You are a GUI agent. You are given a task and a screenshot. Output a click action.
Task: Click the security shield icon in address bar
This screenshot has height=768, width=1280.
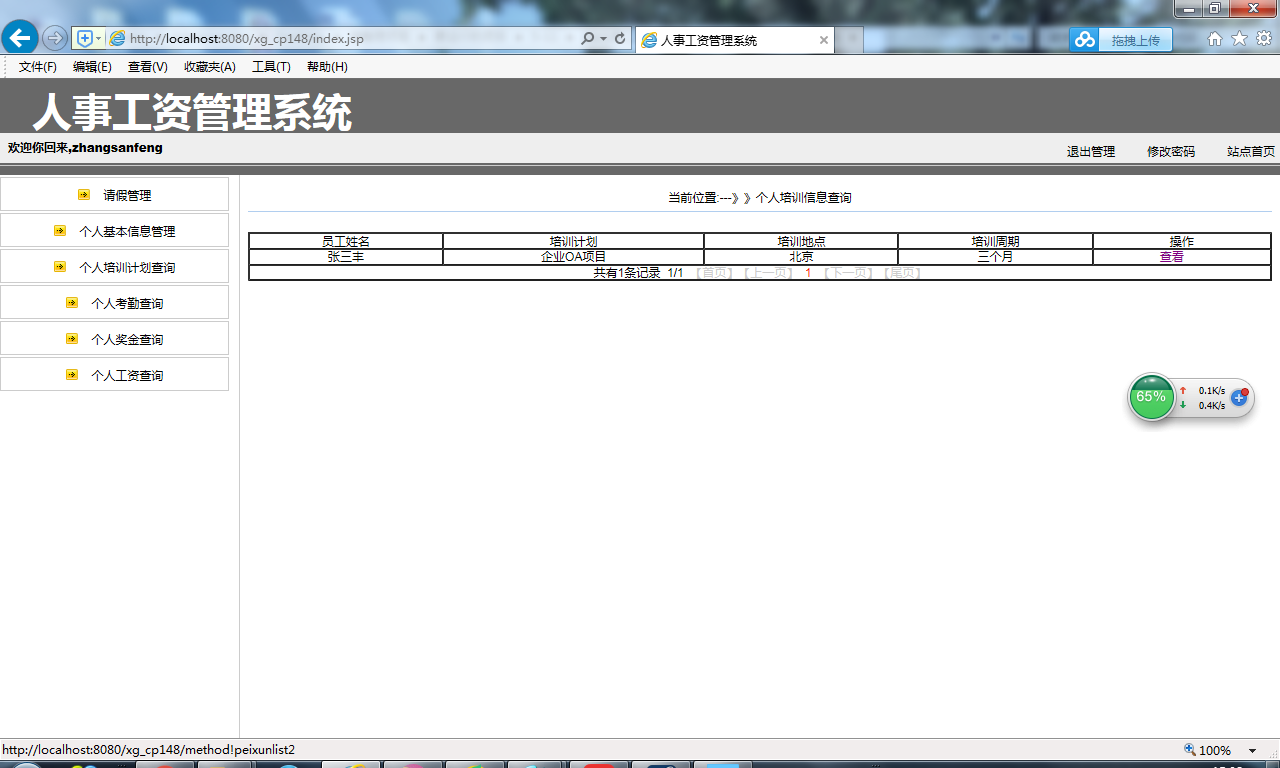point(85,38)
